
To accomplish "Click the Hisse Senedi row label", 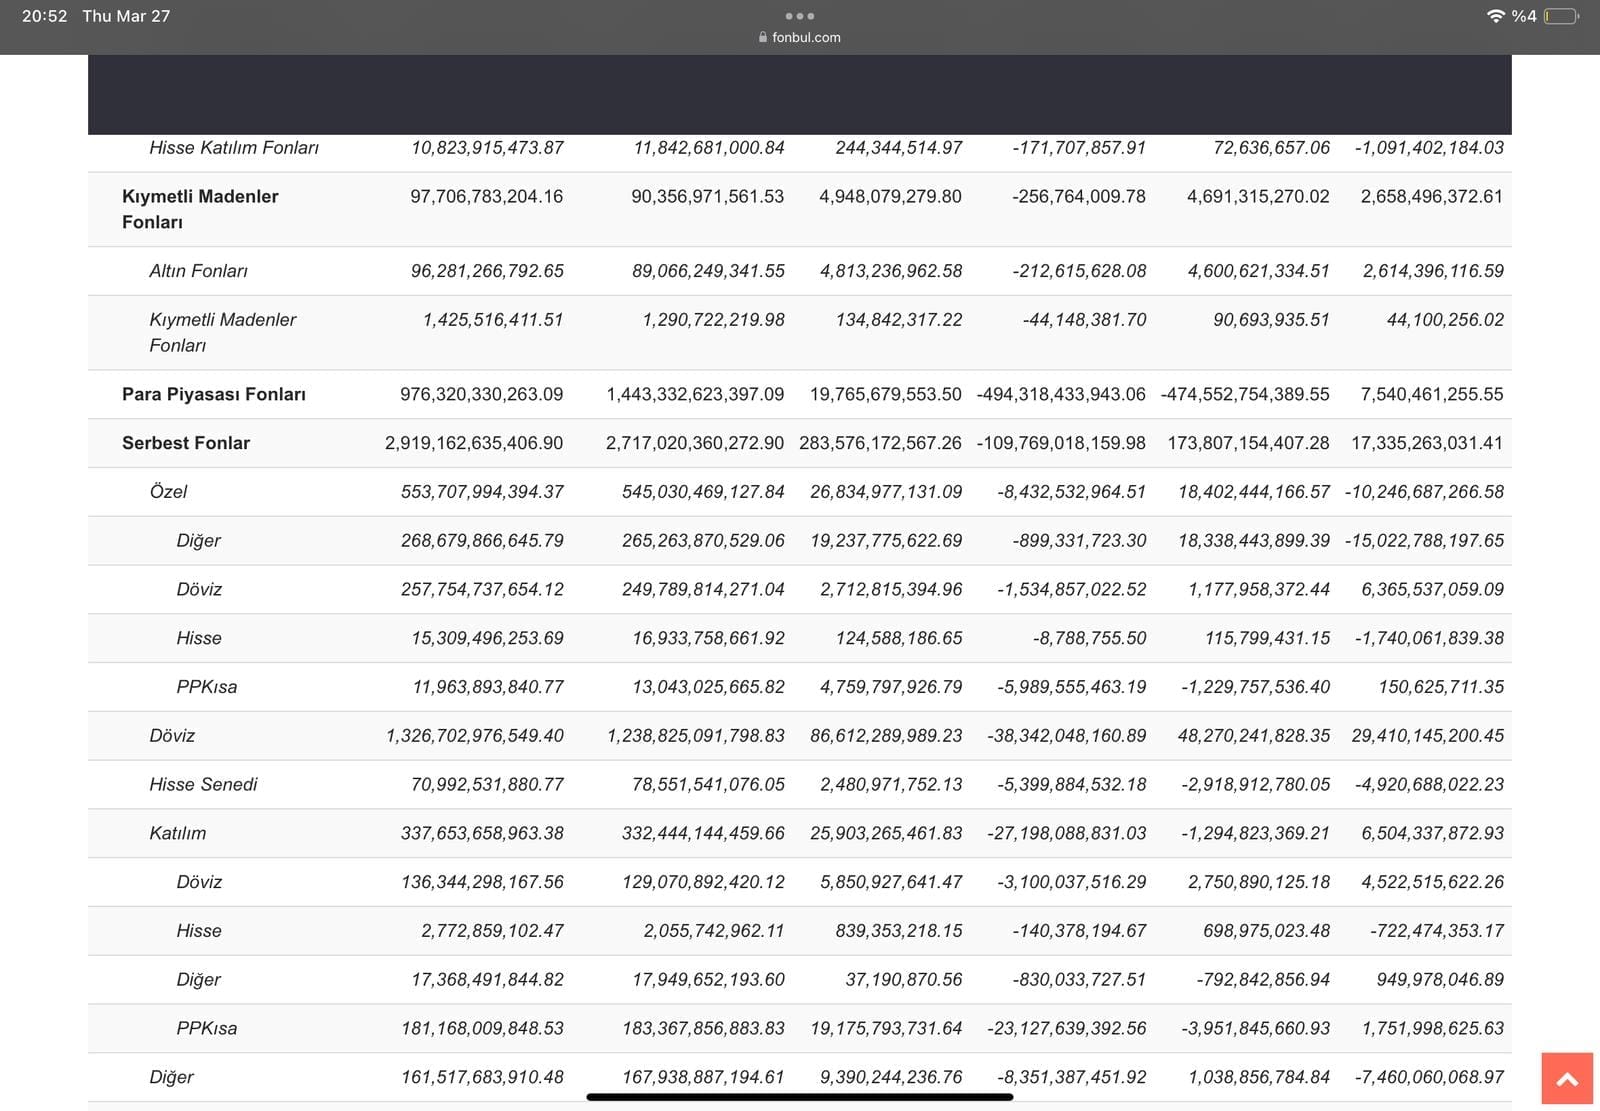I will [203, 784].
